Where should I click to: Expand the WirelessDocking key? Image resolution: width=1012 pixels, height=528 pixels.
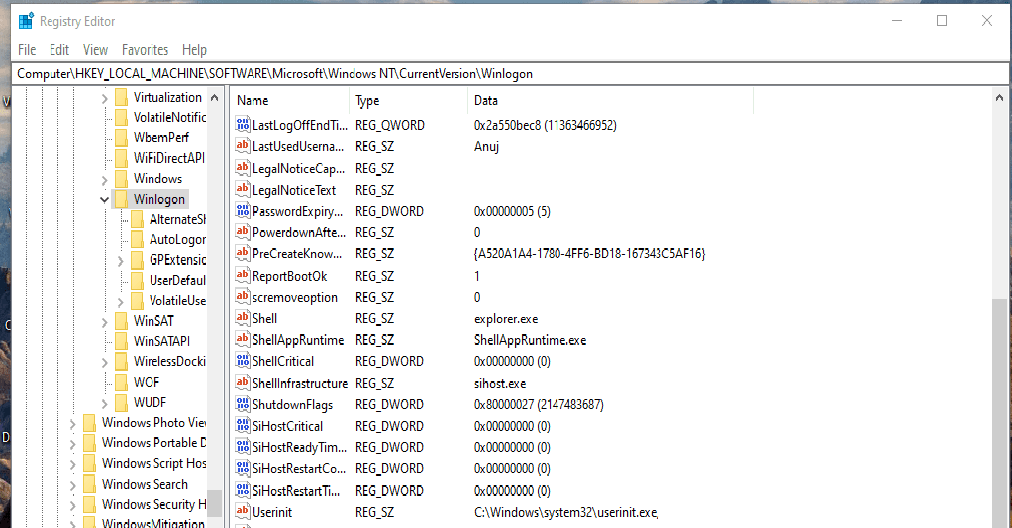(105, 363)
